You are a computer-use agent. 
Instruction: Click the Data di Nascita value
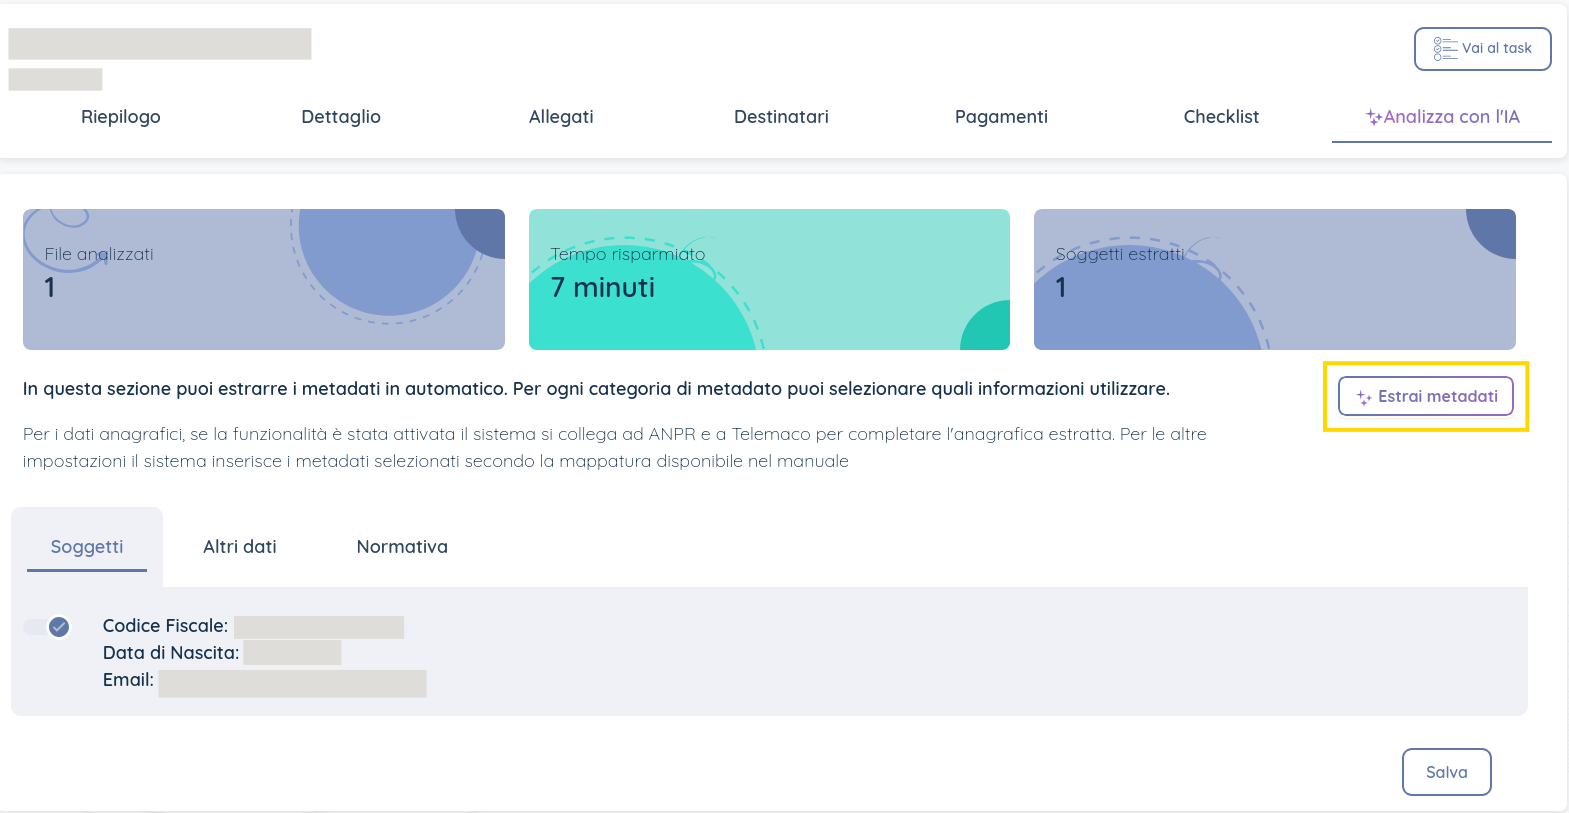(292, 653)
